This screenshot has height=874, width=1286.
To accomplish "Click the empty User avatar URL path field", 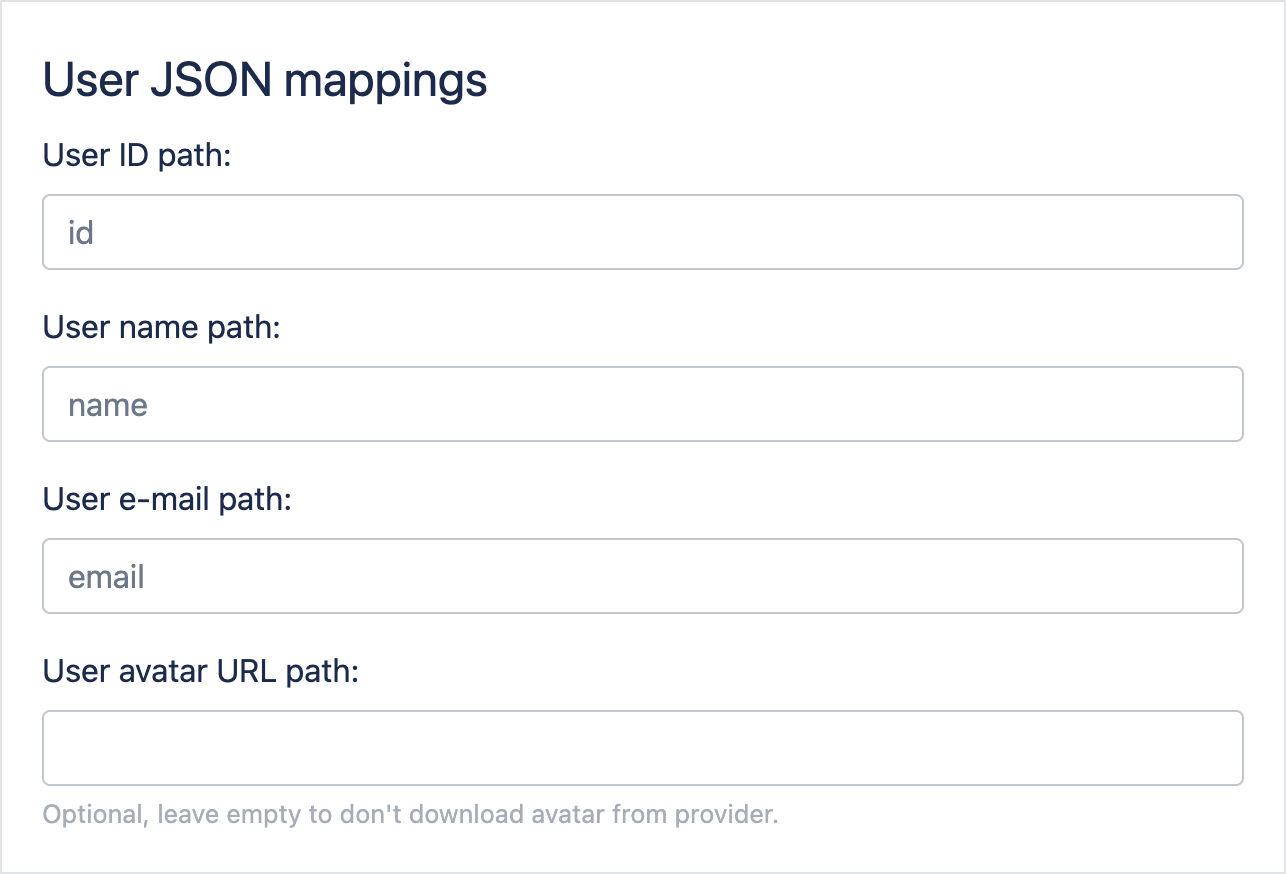I will [642, 748].
